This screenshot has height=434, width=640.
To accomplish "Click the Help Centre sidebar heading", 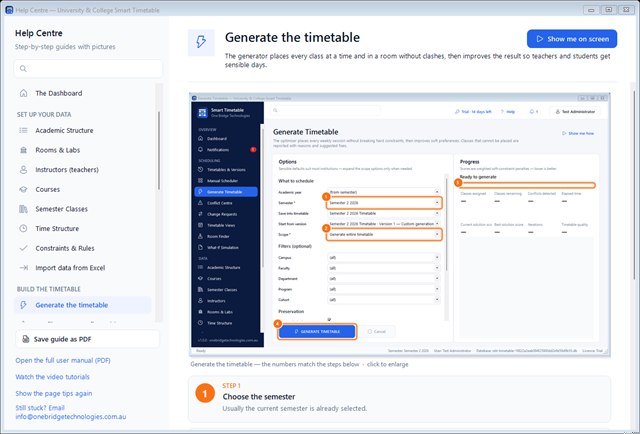I will [x=39, y=33].
